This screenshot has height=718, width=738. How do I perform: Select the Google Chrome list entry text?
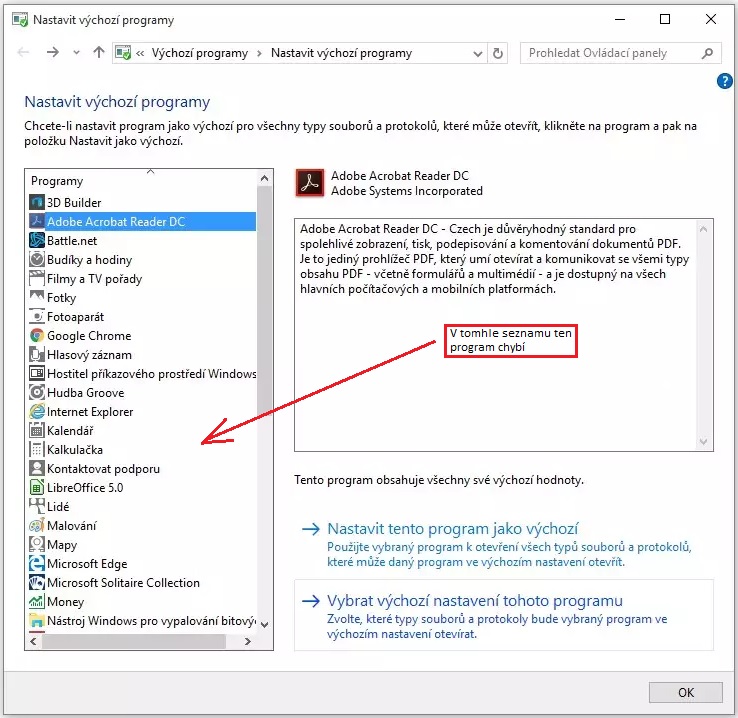pyautogui.click(x=89, y=336)
